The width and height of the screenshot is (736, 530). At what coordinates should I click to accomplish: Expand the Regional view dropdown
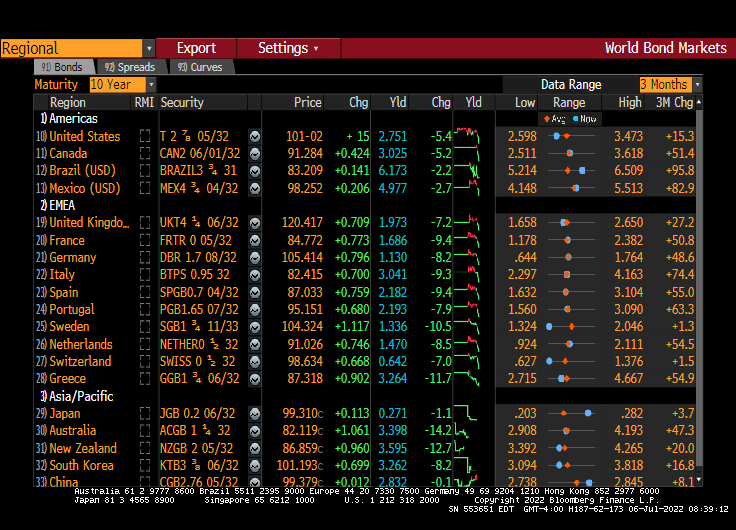tap(149, 48)
